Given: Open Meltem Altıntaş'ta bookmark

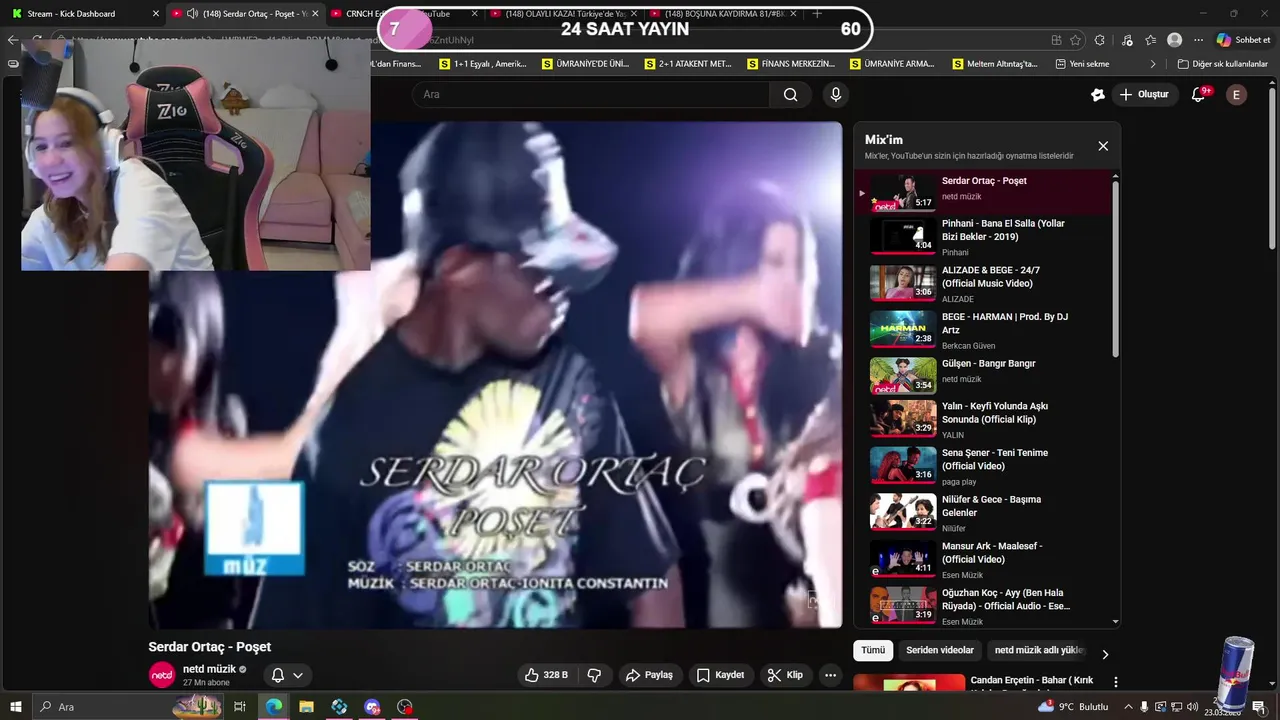Looking at the screenshot, I should pos(995,64).
